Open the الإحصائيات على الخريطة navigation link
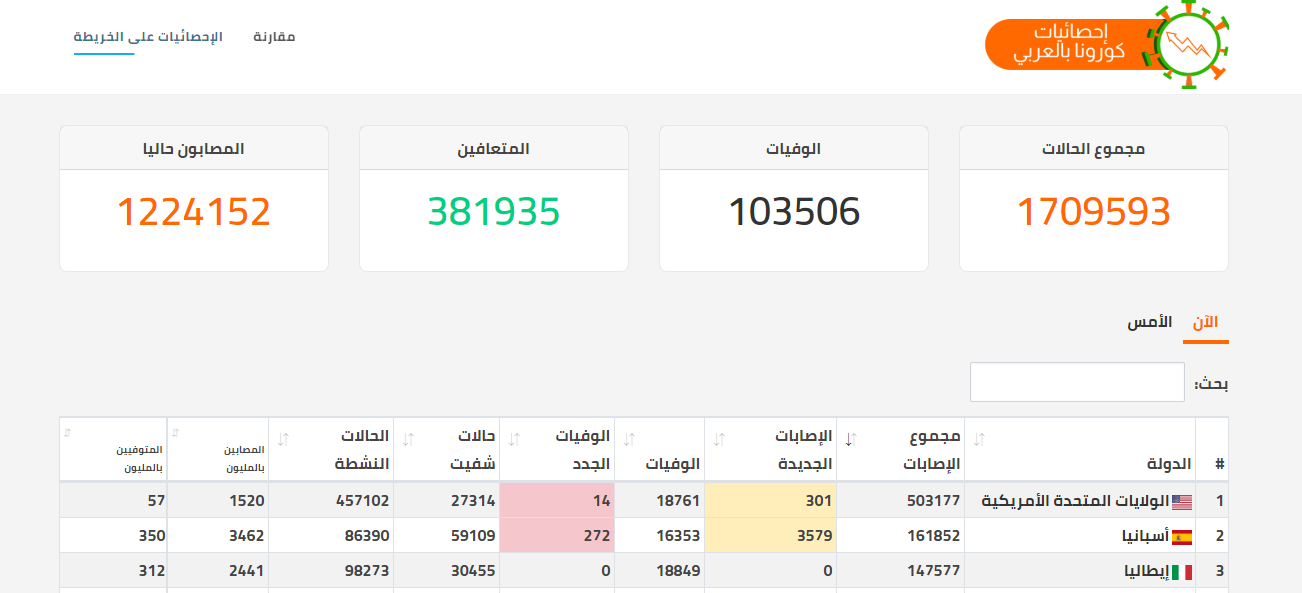This screenshot has width=1302, height=593. click(x=148, y=37)
